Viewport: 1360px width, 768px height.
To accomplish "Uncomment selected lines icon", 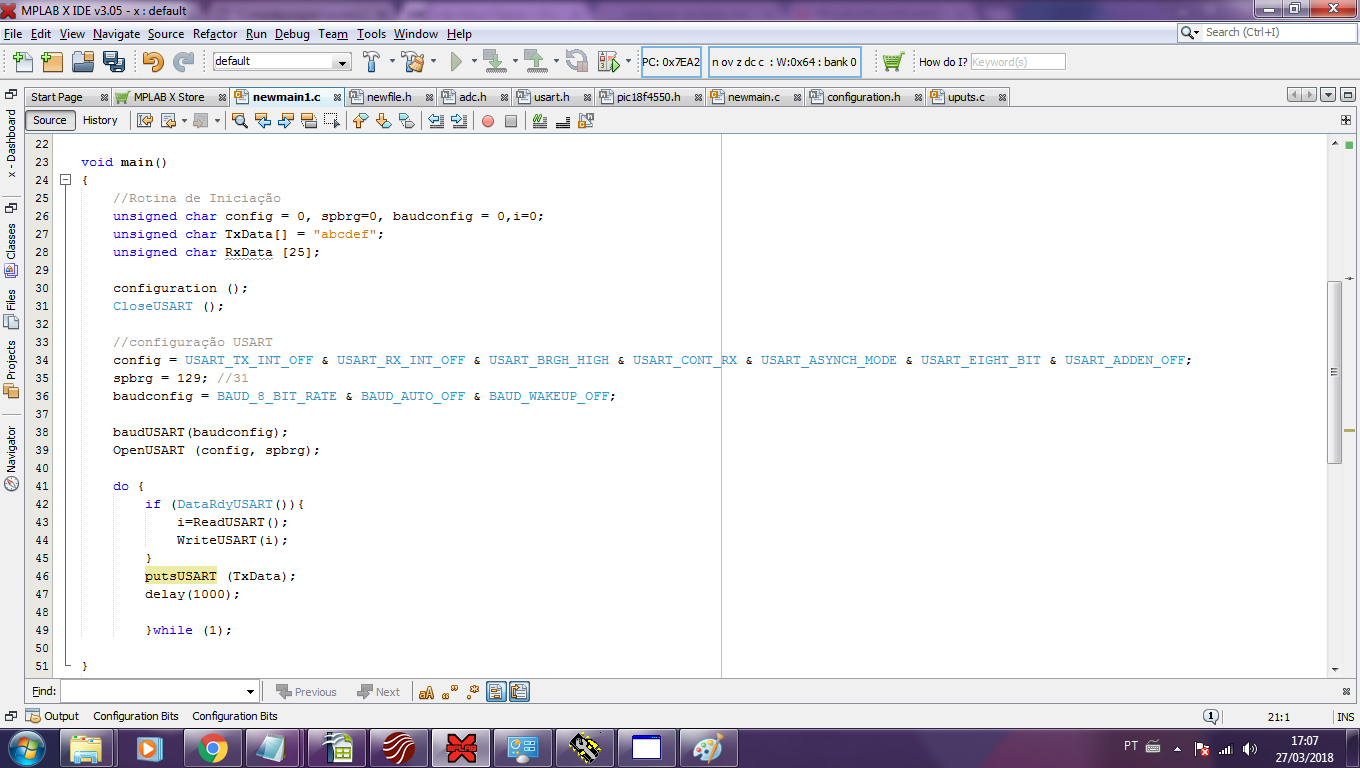I will point(563,121).
